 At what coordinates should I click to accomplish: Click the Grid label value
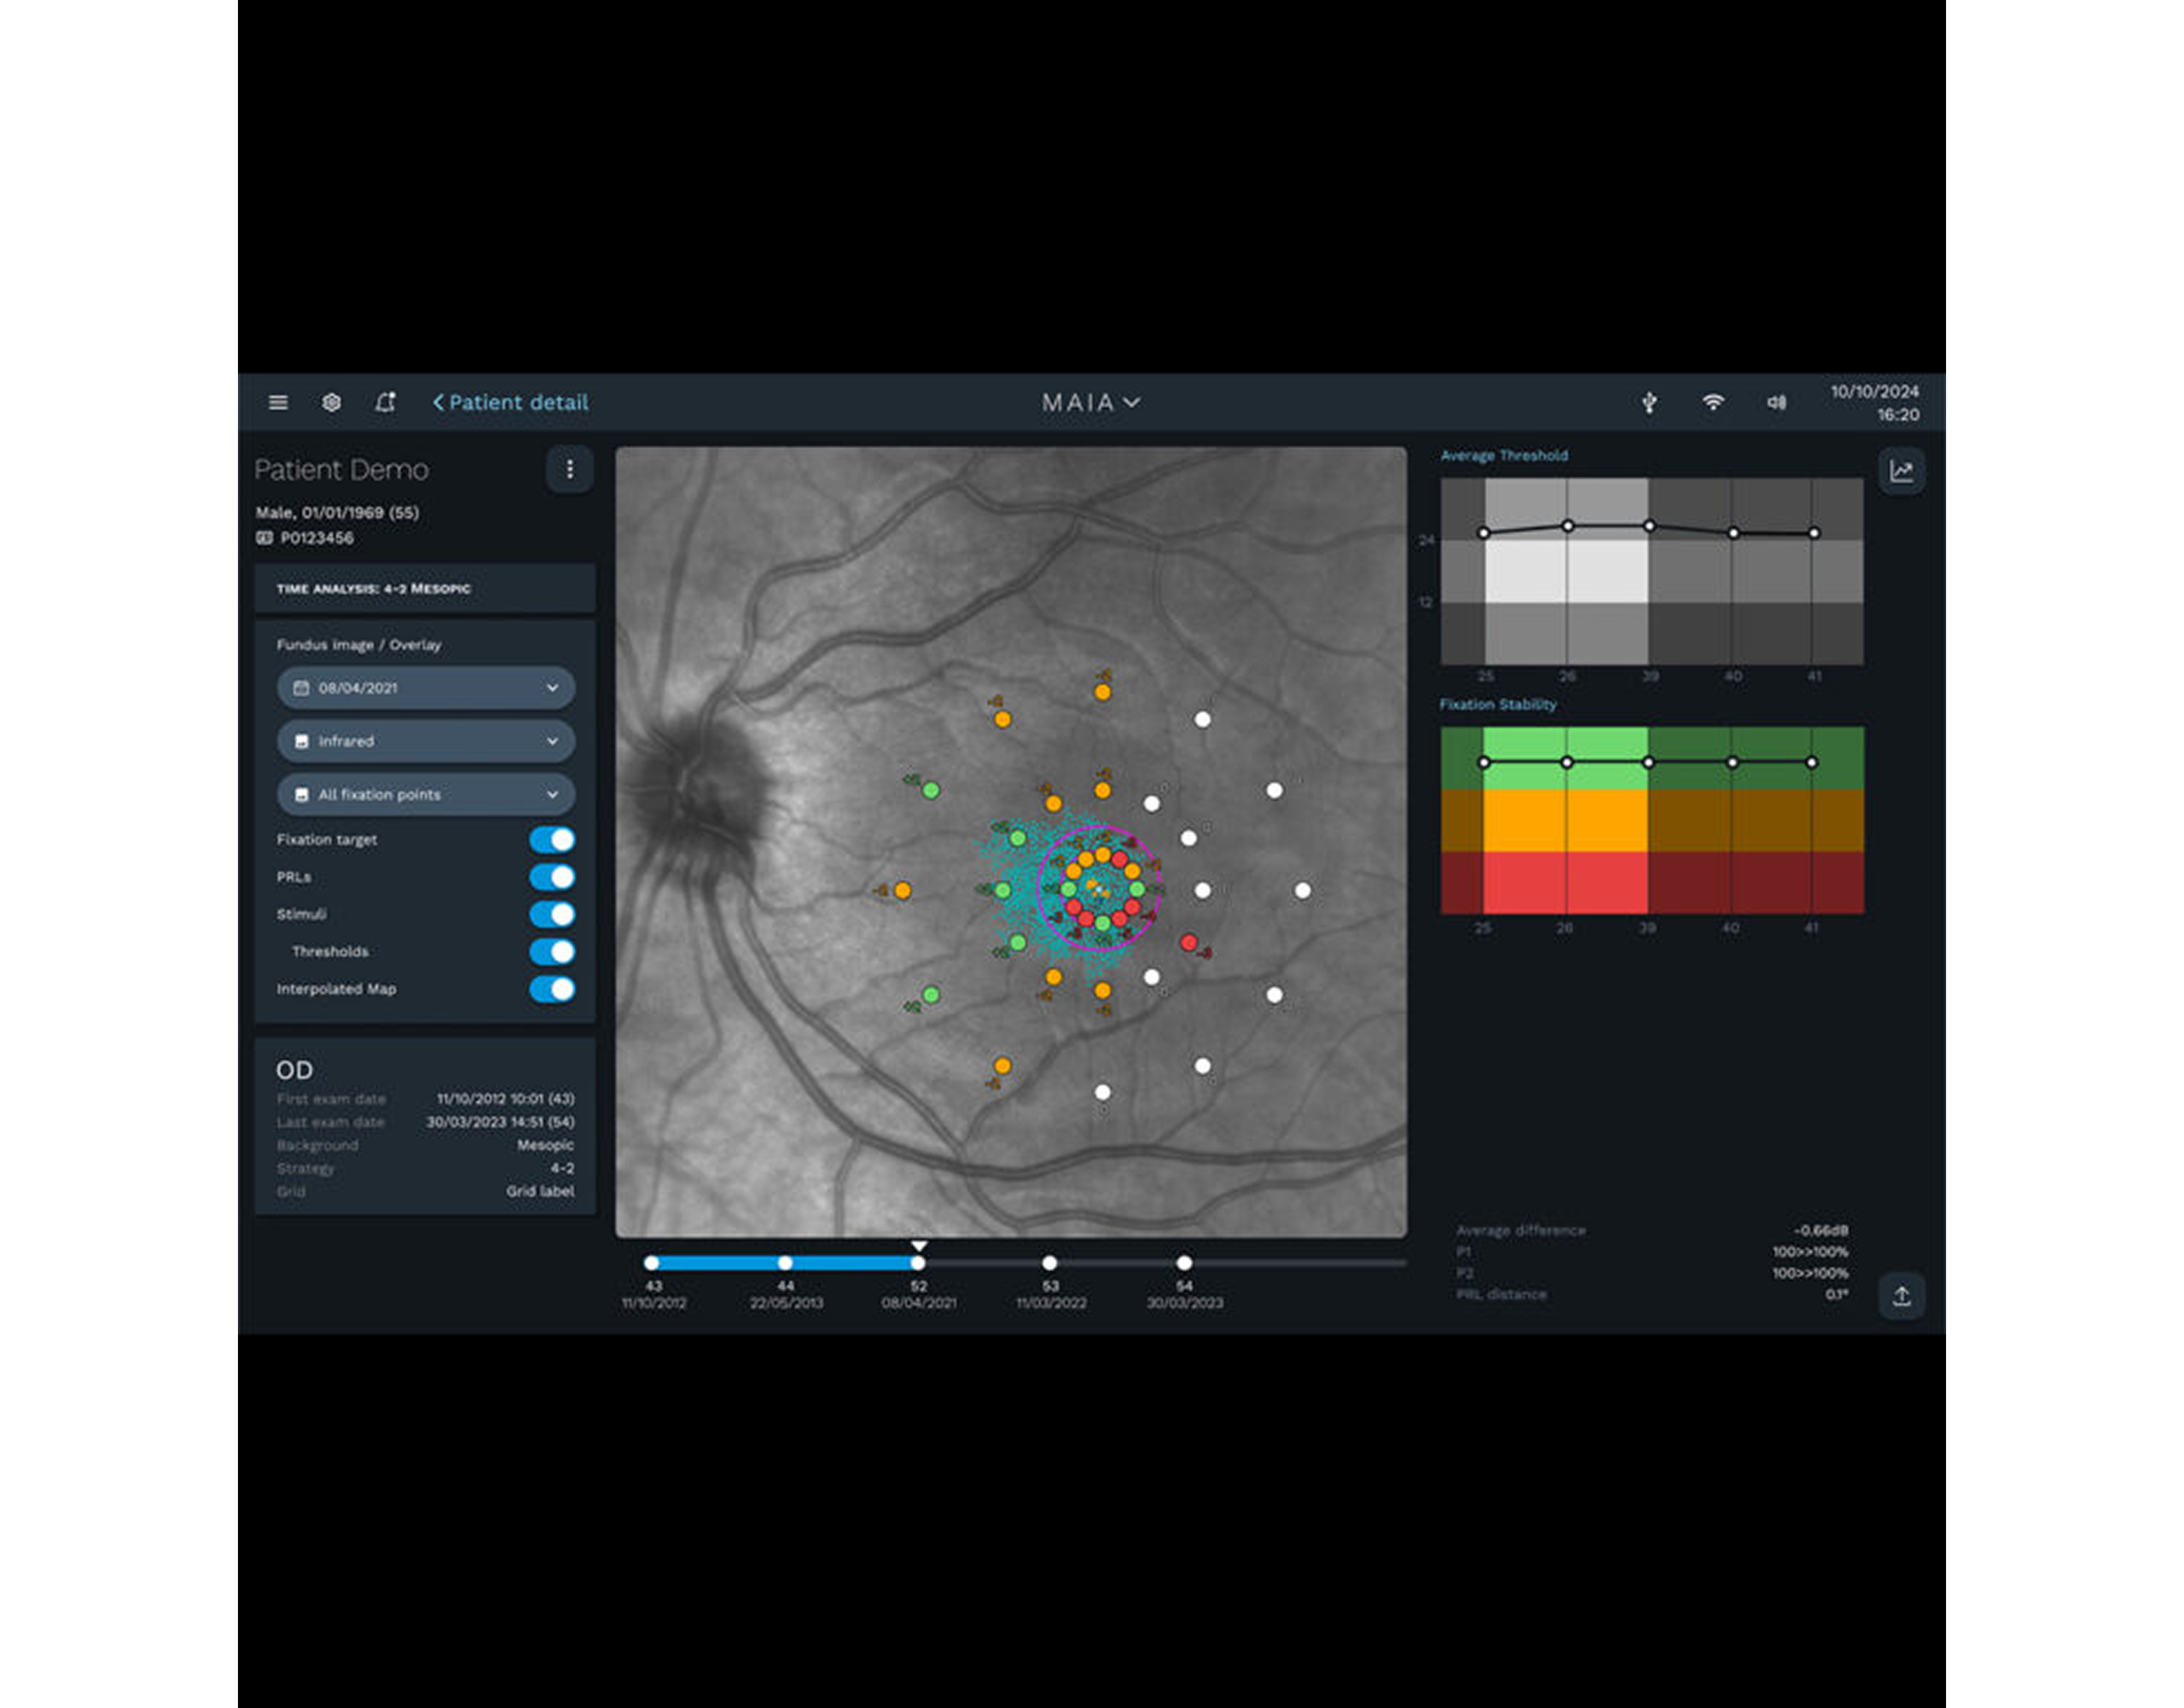click(x=540, y=1191)
